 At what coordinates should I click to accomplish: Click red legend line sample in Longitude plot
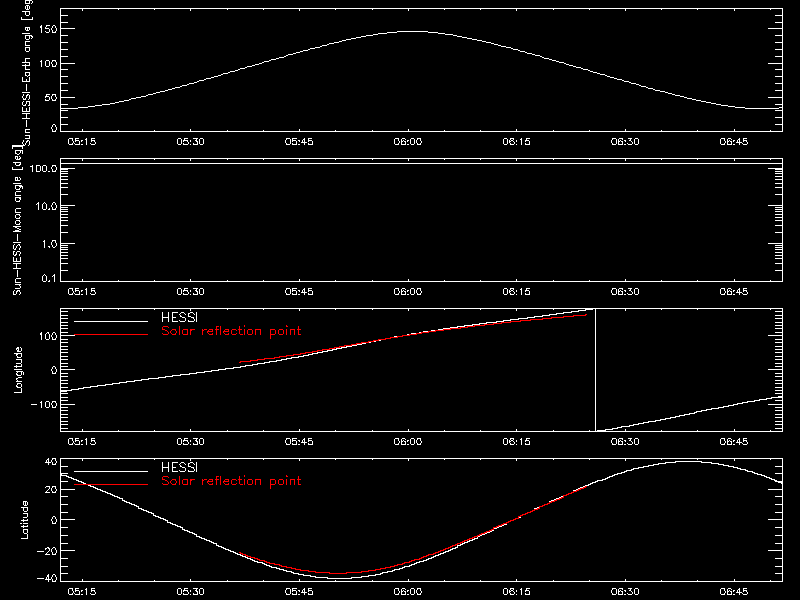coord(111,335)
